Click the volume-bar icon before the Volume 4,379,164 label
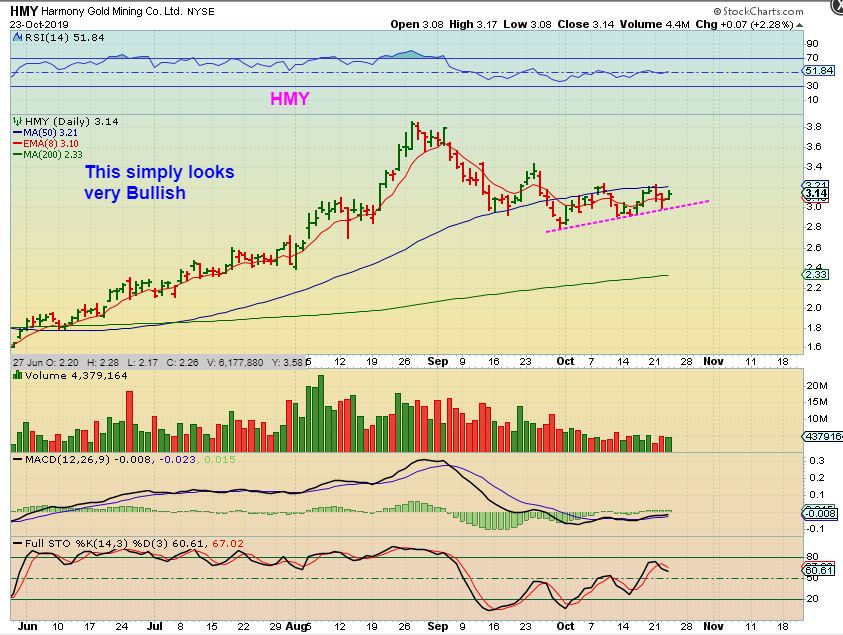Image resolution: width=843 pixels, height=635 pixels. click(18, 375)
